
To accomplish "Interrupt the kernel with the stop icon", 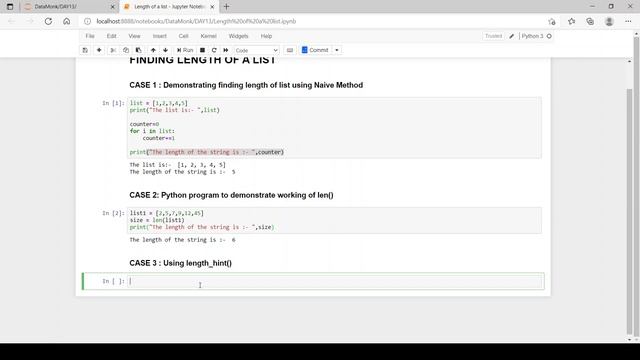I will click(202, 50).
